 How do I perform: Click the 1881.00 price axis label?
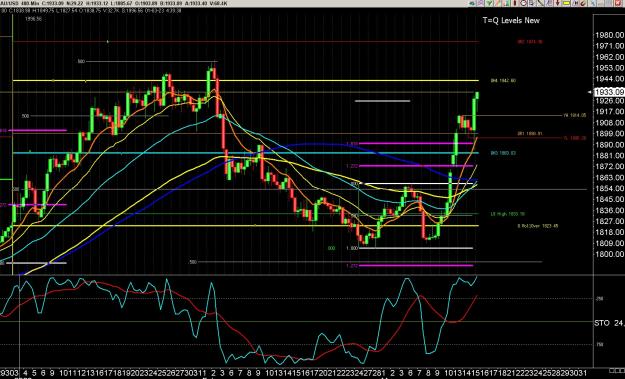tap(609, 156)
